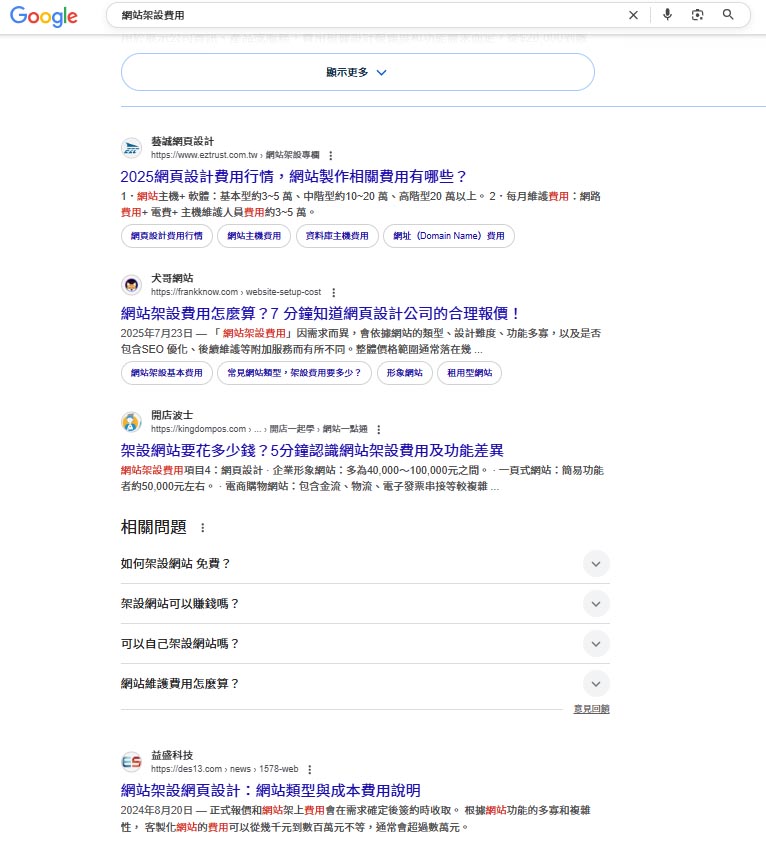Select the 形象網站 chip
Image resolution: width=766 pixels, height=858 pixels.
point(404,373)
